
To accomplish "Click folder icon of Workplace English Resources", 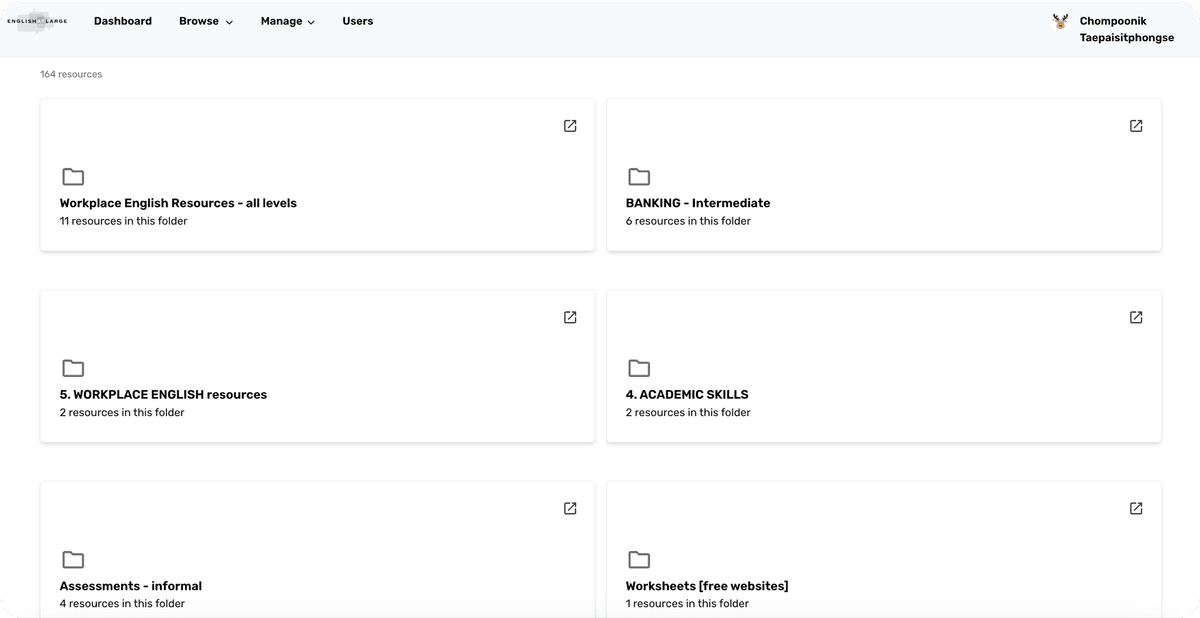I will pyautogui.click(x=73, y=177).
